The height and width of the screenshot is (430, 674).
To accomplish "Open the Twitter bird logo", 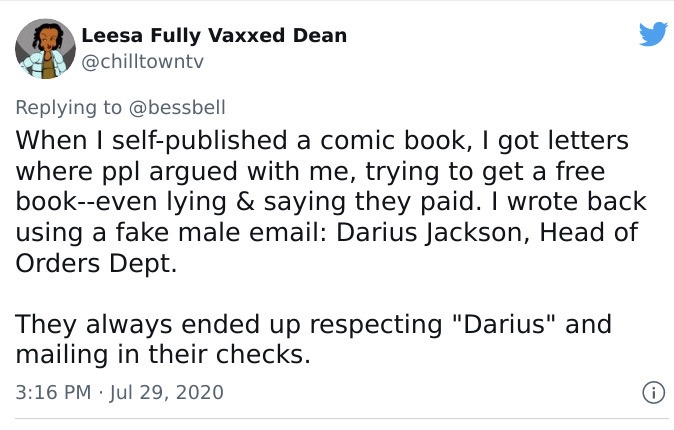I will tap(653, 34).
